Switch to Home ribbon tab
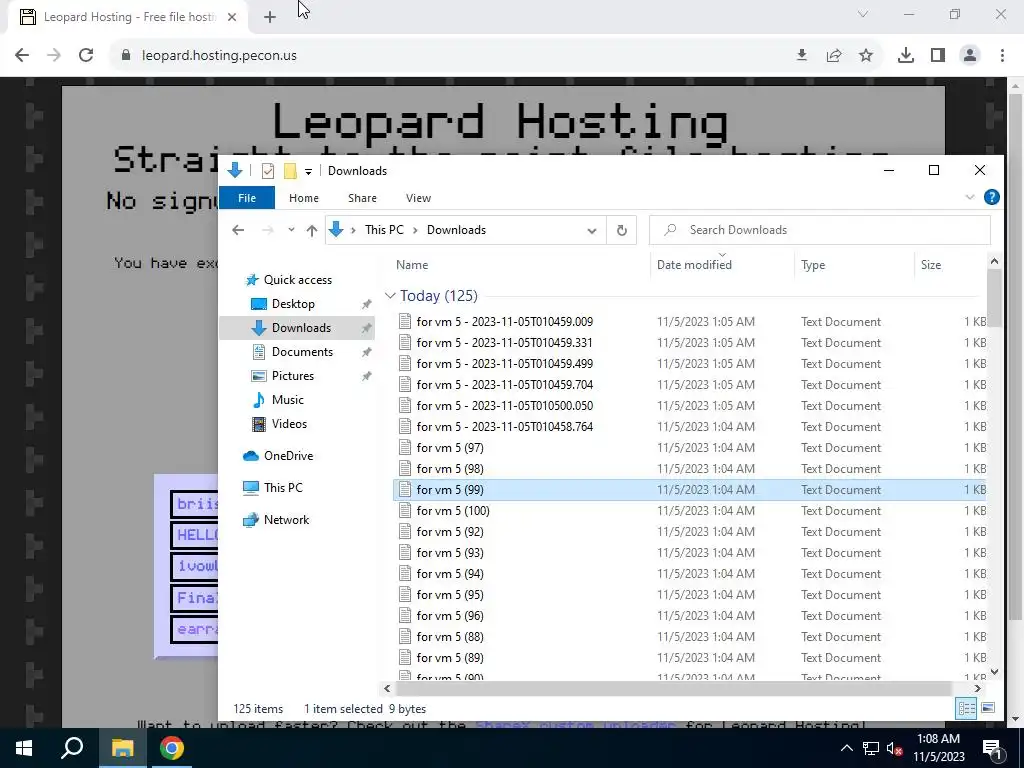1024x768 pixels. (304, 198)
